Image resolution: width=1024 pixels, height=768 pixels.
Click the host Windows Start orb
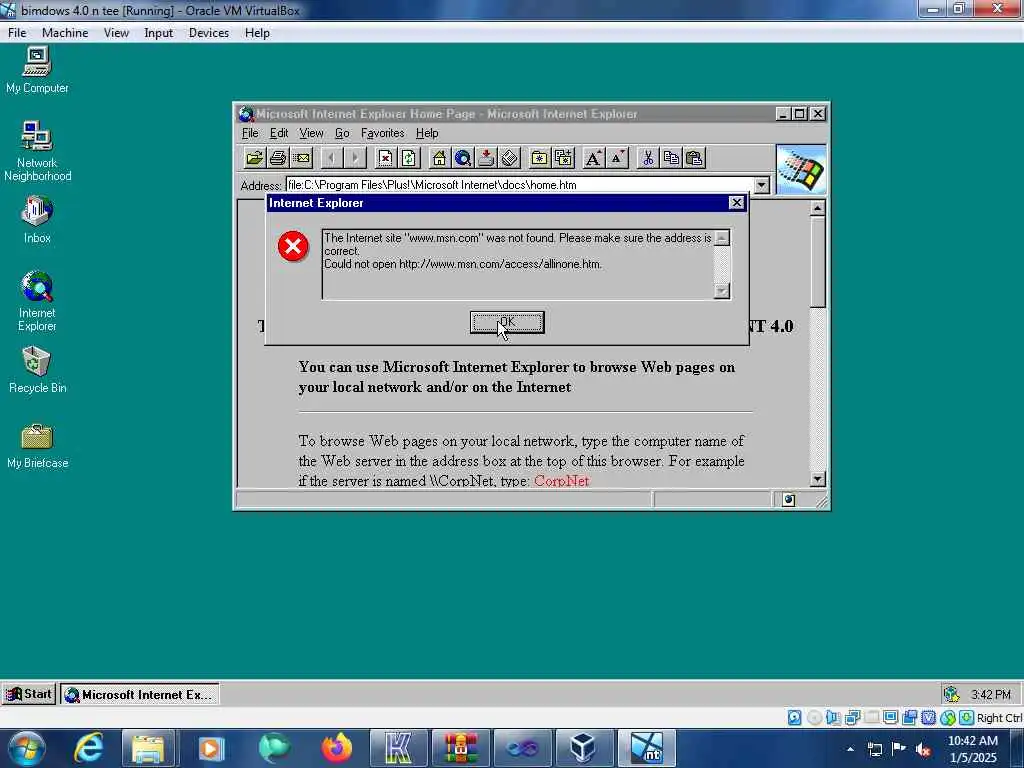[26, 748]
